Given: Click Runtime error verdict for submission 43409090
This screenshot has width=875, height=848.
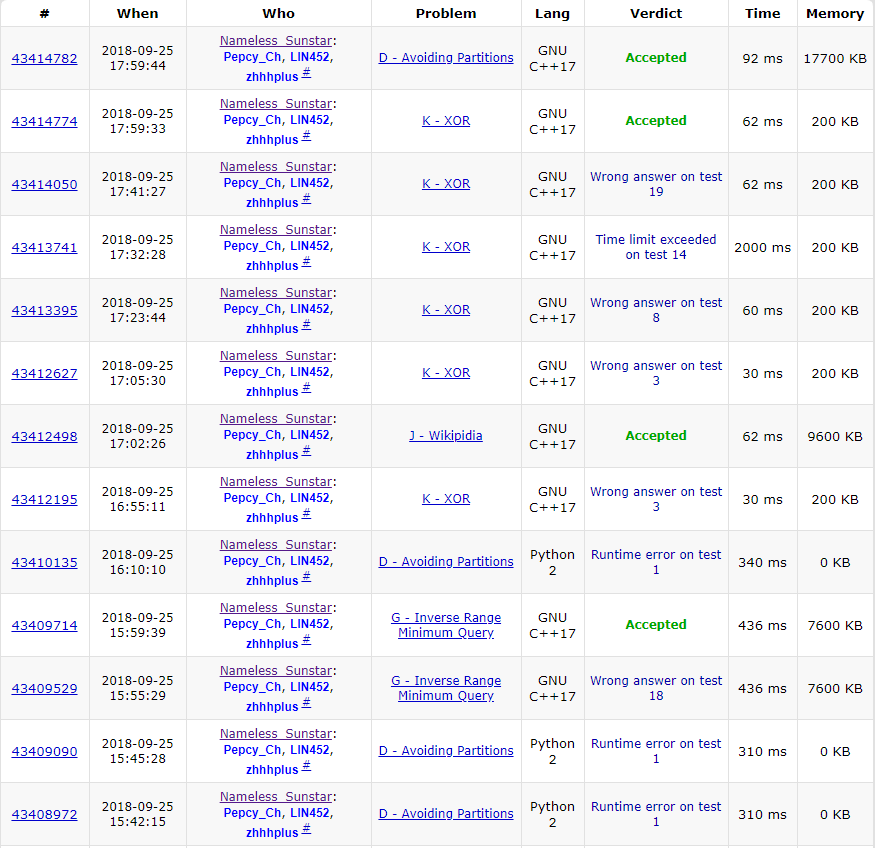Looking at the screenshot, I should [x=656, y=751].
